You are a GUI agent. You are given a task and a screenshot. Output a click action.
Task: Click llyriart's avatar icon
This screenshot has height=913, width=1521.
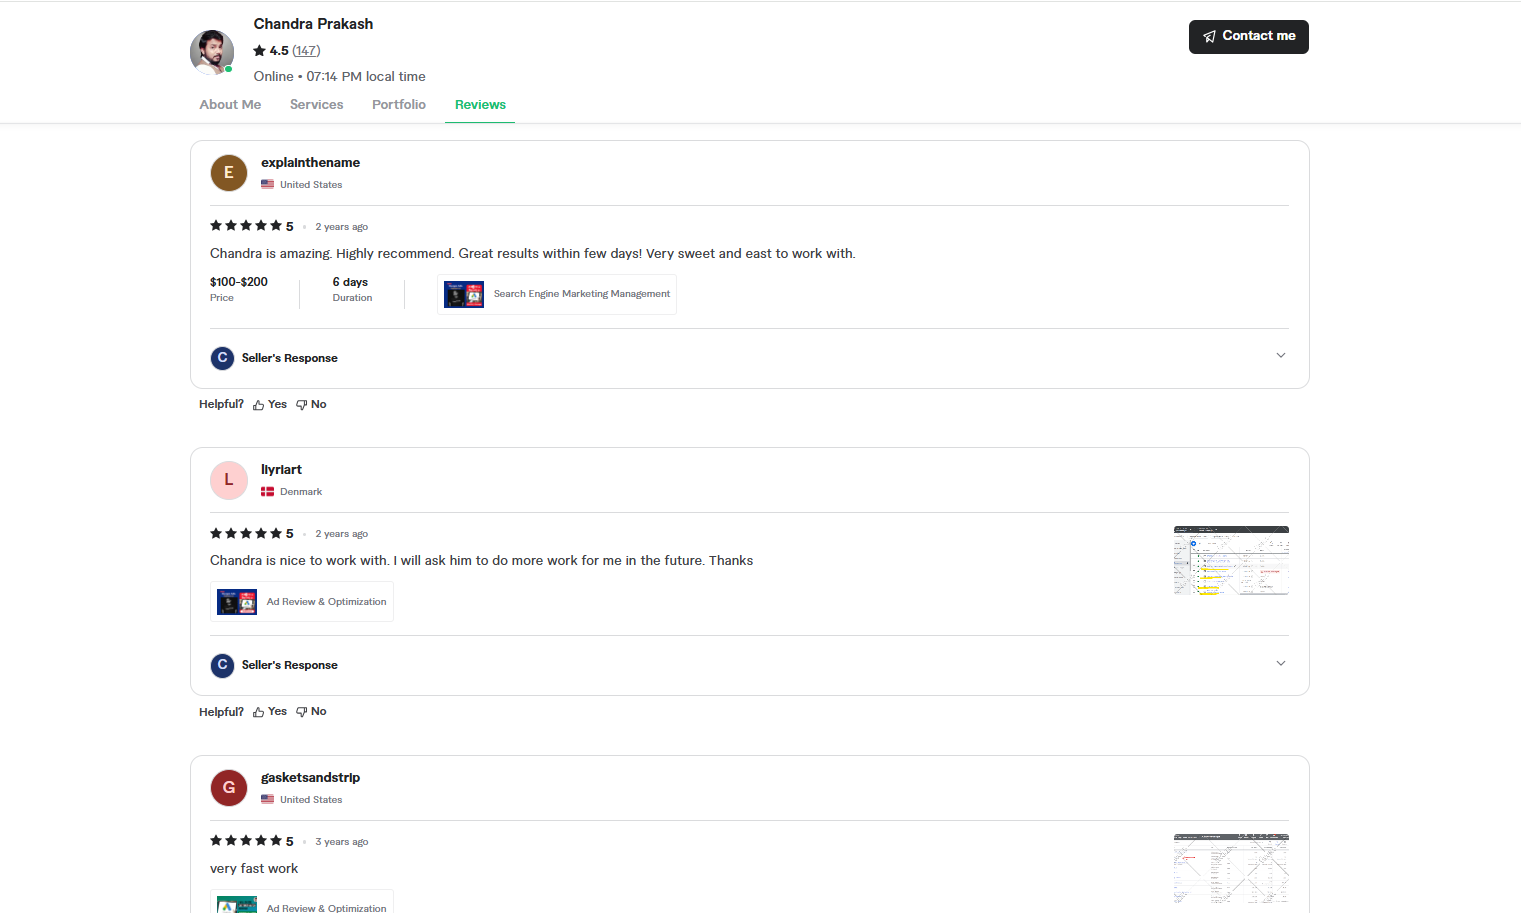[229, 480]
